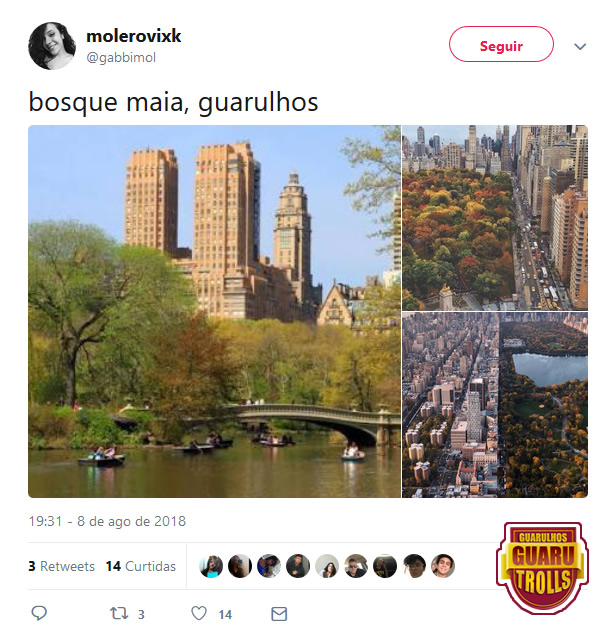The width and height of the screenshot is (615, 632).
Task: Follow the account with Seguir button
Action: pos(501,44)
